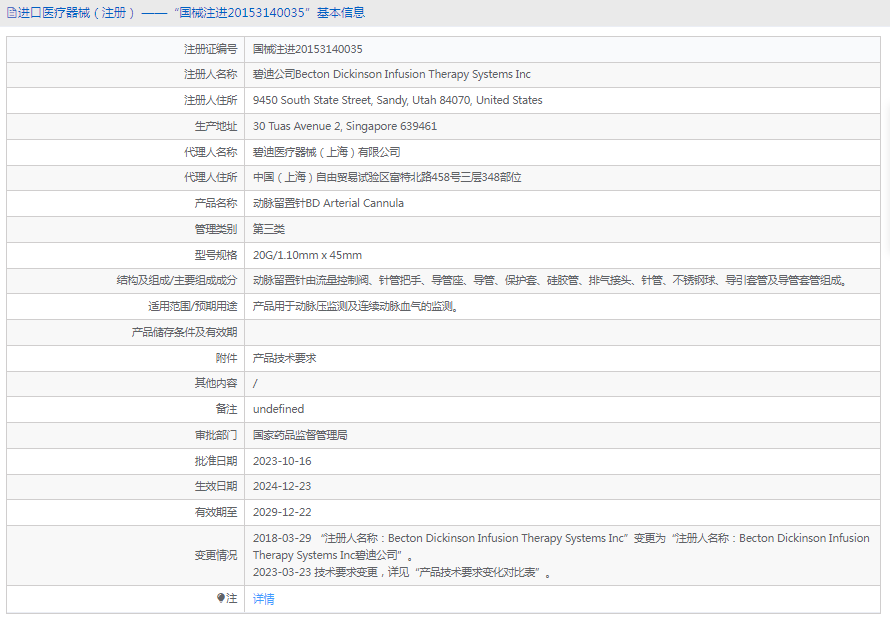Click the 变更情况 row label
The height and width of the screenshot is (621, 890).
[x=216, y=555]
